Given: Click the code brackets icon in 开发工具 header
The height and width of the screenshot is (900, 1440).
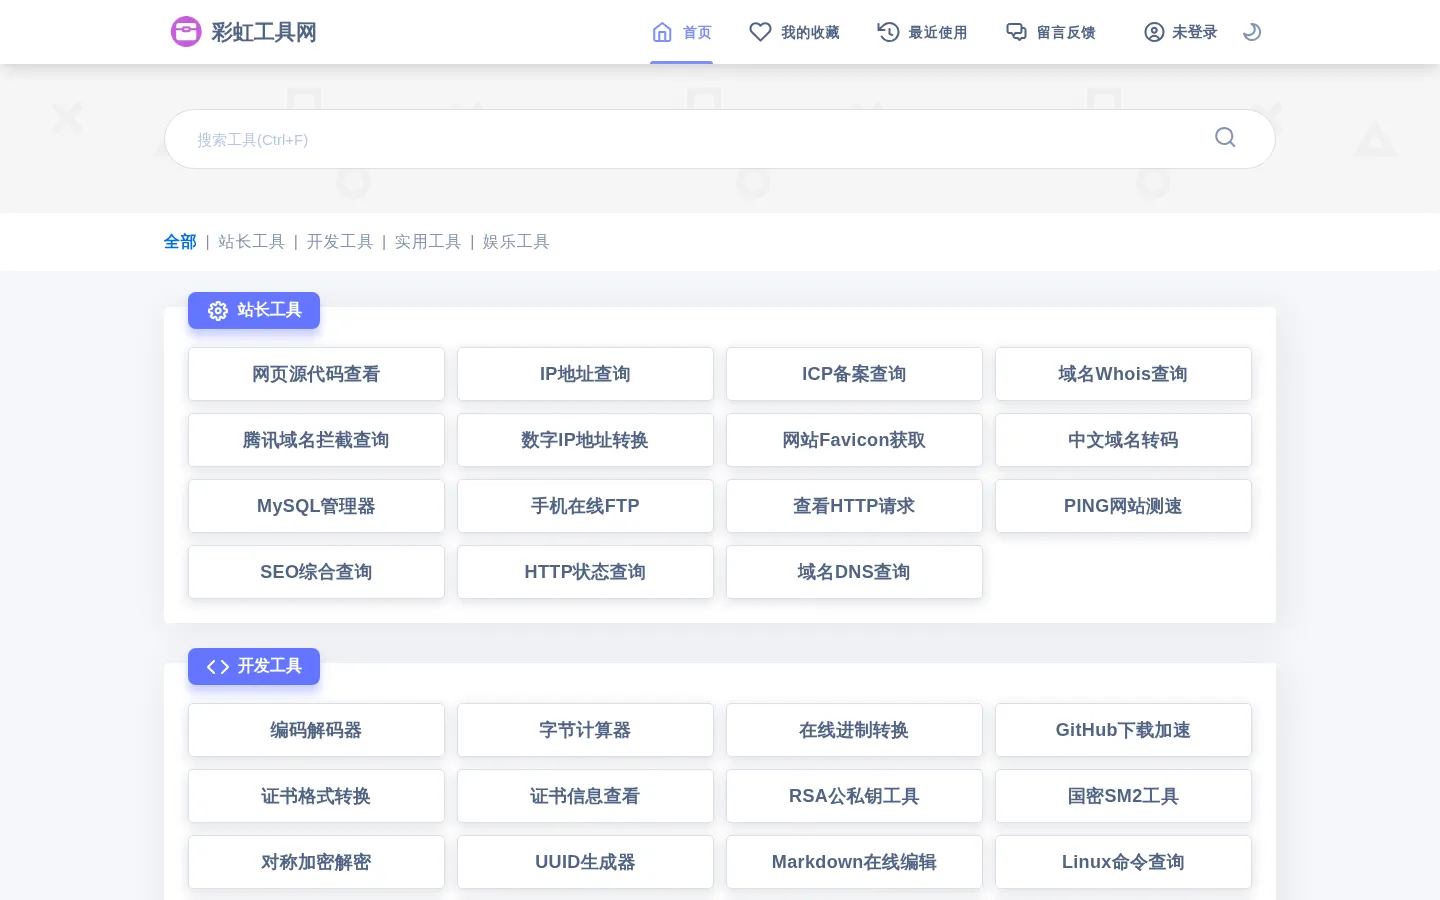Looking at the screenshot, I should tap(218, 667).
